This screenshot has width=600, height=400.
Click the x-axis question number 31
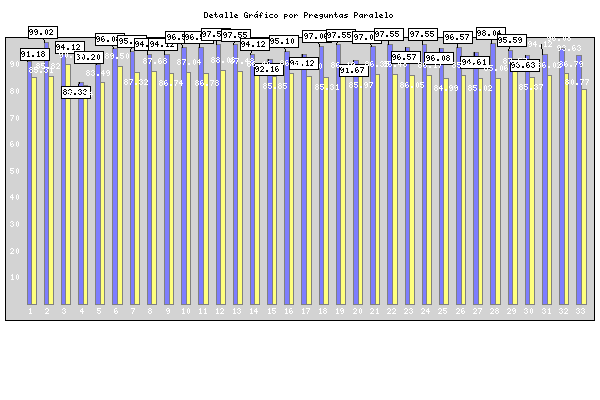point(546,311)
